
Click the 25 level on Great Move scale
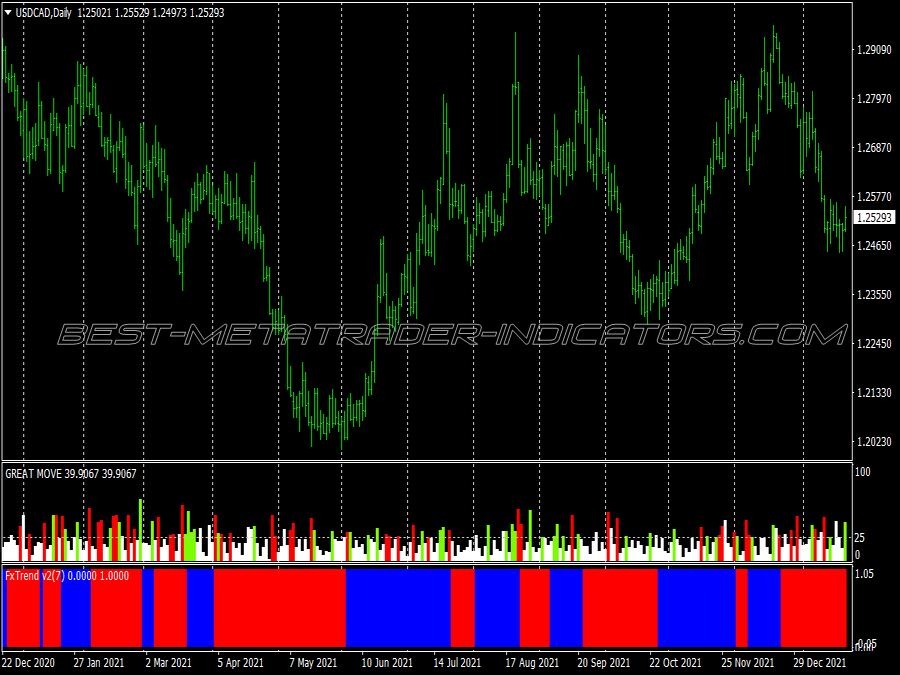coord(860,538)
